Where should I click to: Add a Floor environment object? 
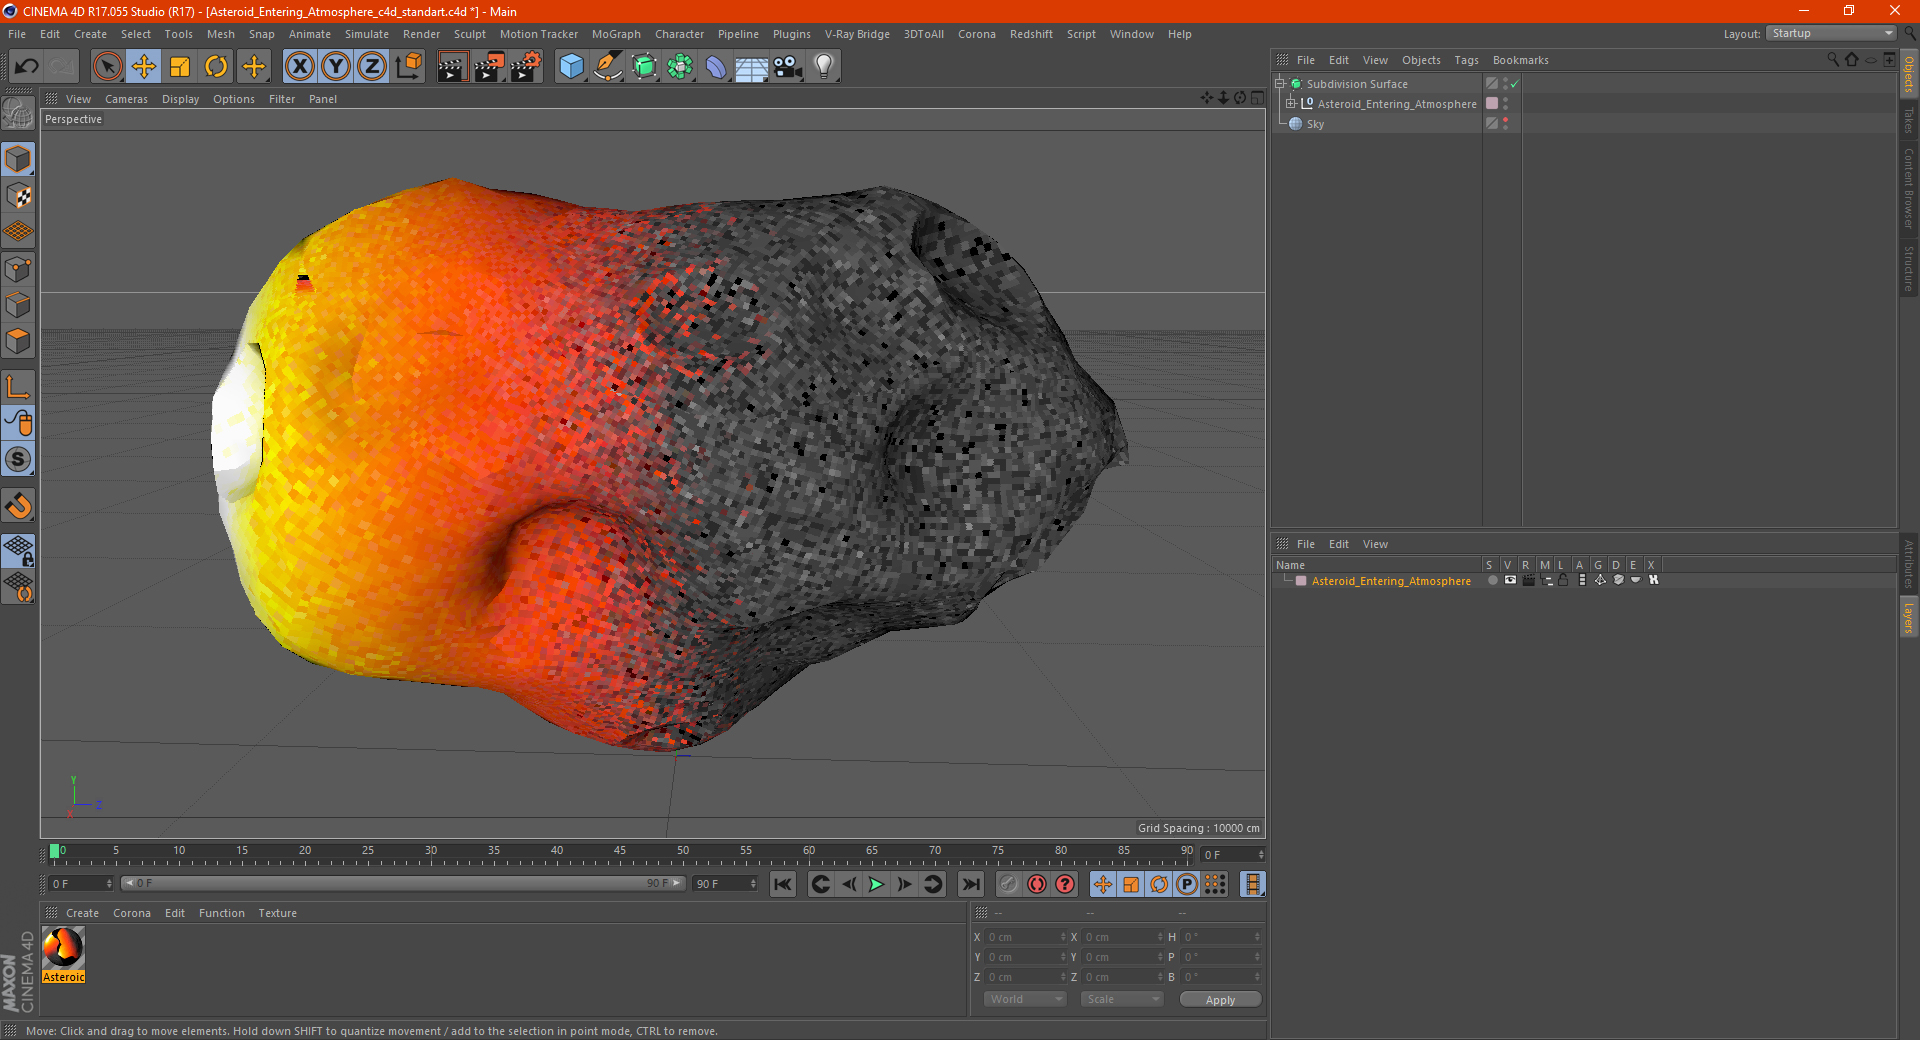751,67
